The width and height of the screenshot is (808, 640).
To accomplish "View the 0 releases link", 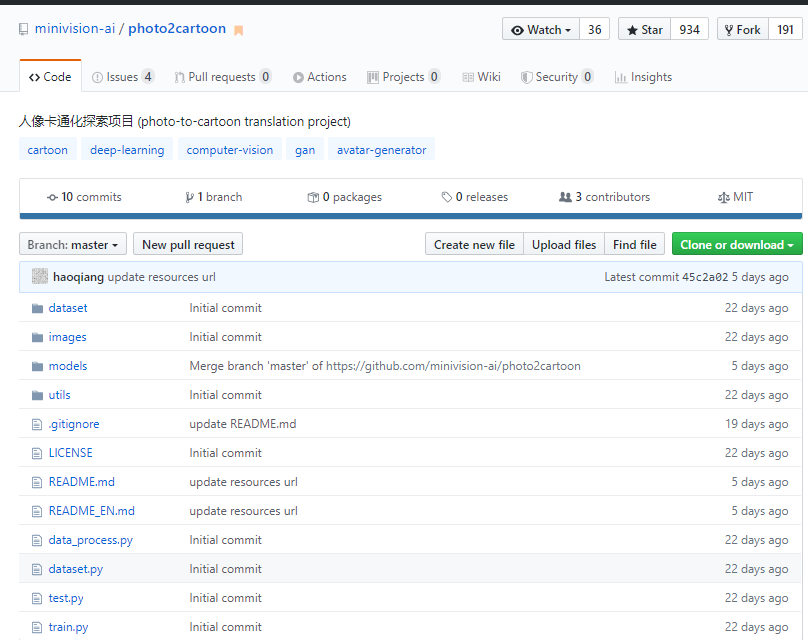I will point(475,197).
